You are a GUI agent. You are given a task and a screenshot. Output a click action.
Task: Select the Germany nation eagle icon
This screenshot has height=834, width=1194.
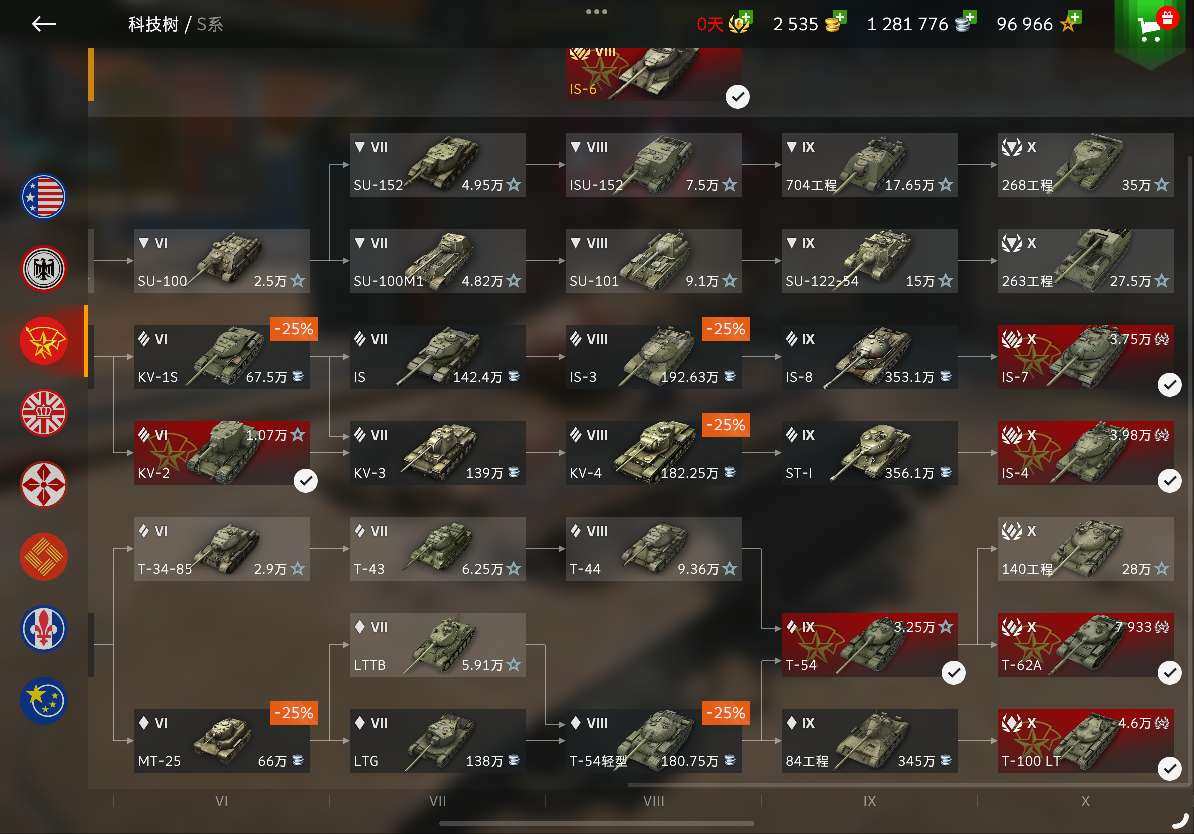[x=43, y=268]
